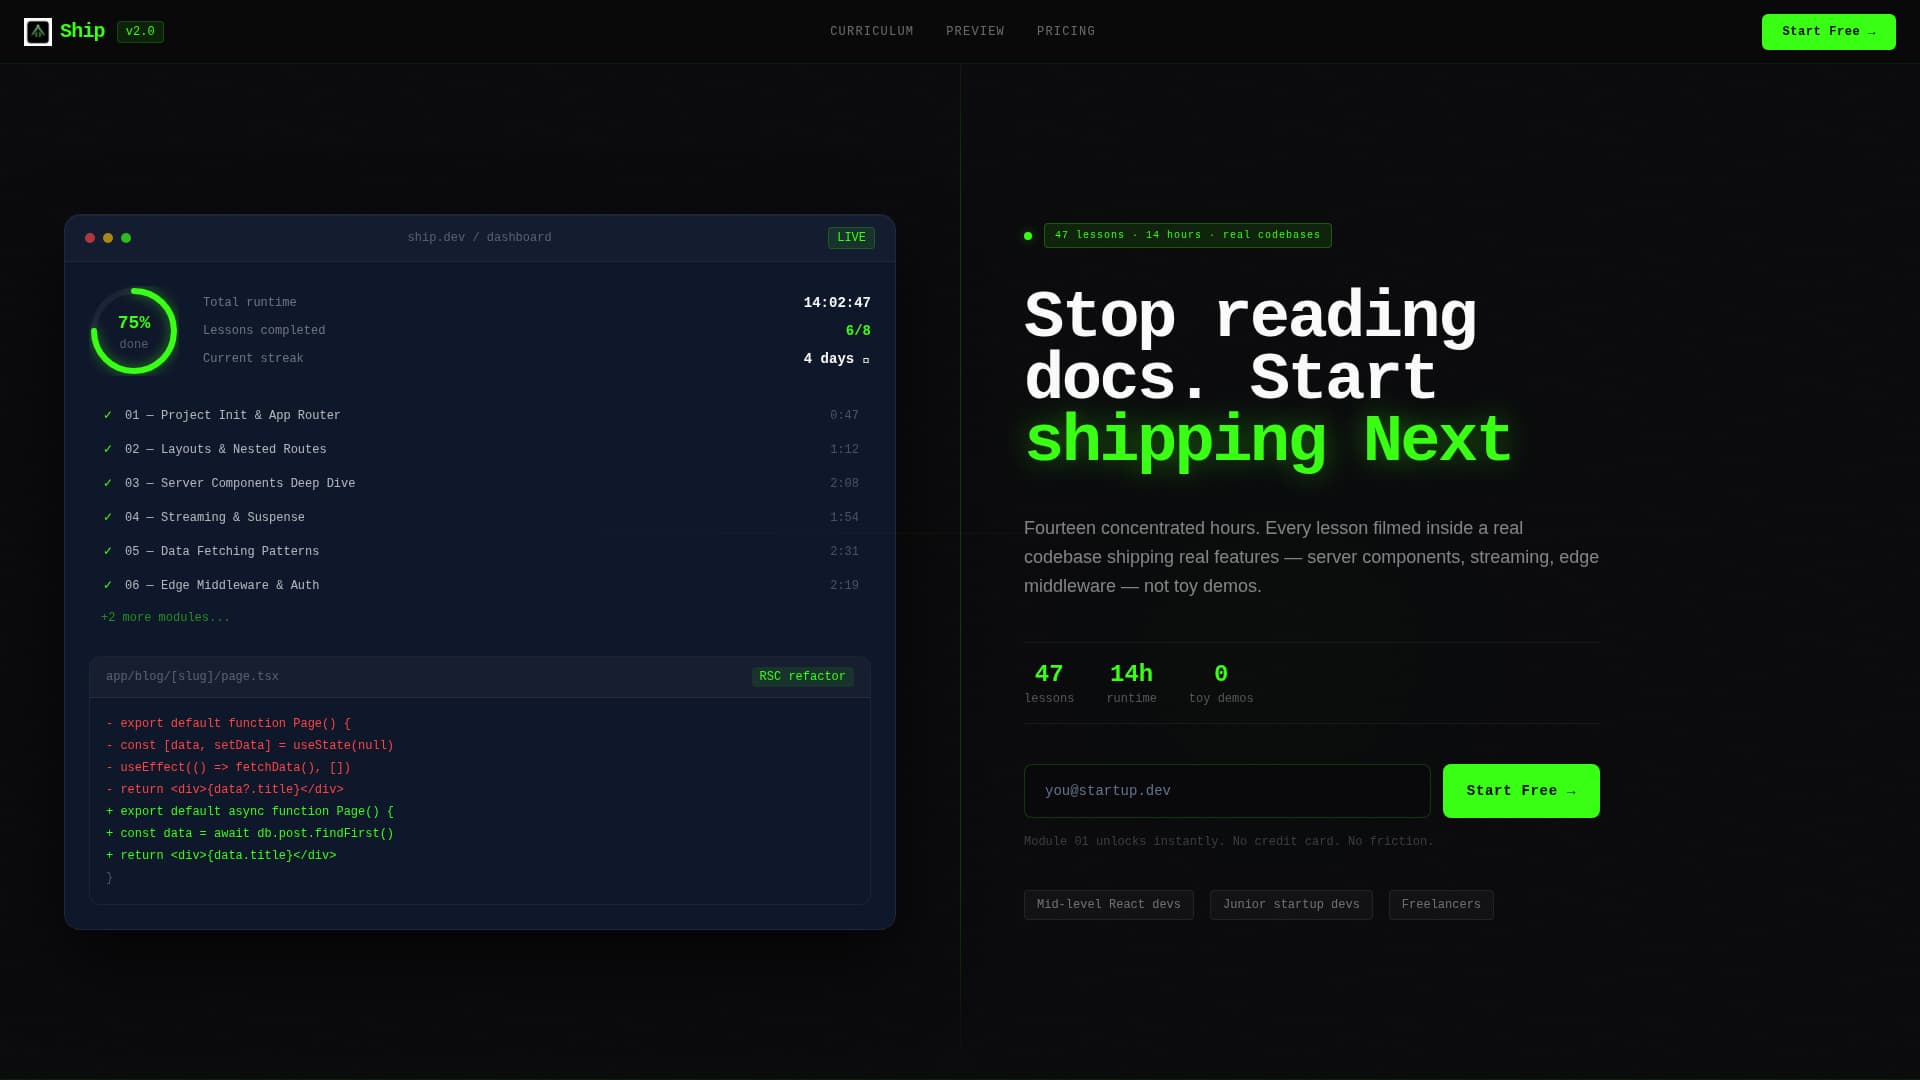Click duration 2:08 of lesson 03
Image resolution: width=1920 pixels, height=1080 pixels.
(844, 484)
